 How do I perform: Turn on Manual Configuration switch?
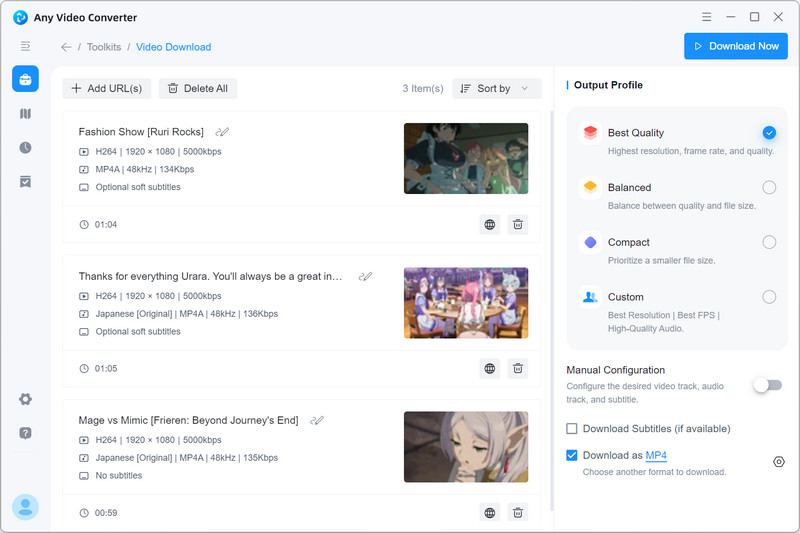point(768,385)
